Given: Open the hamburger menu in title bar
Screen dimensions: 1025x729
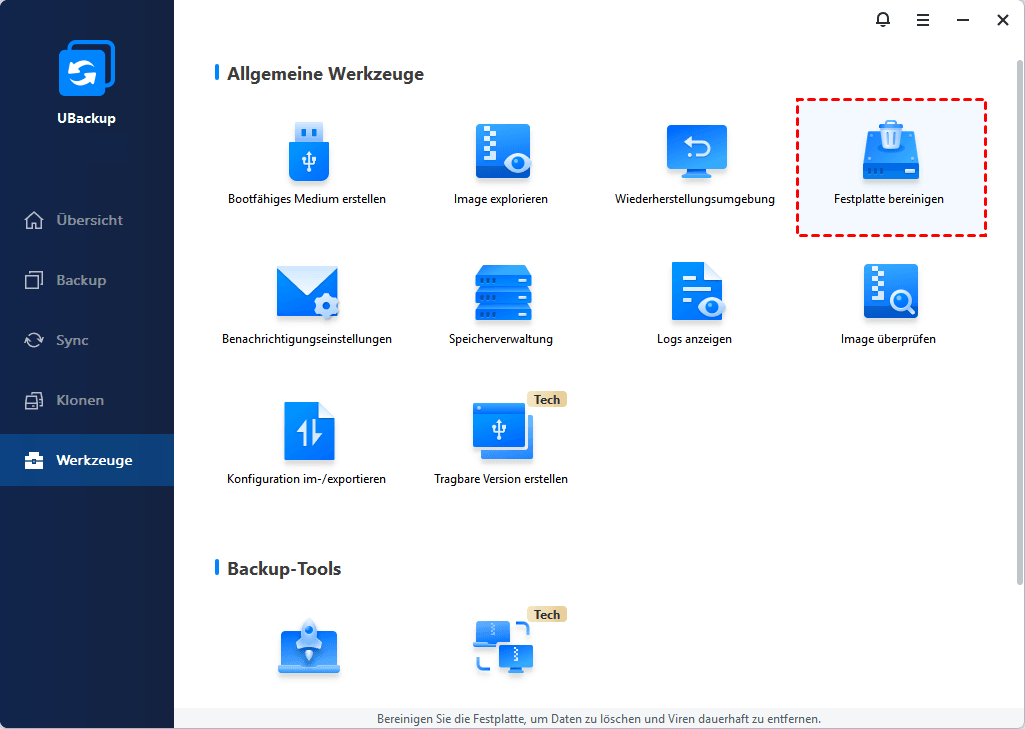Looking at the screenshot, I should click(923, 20).
